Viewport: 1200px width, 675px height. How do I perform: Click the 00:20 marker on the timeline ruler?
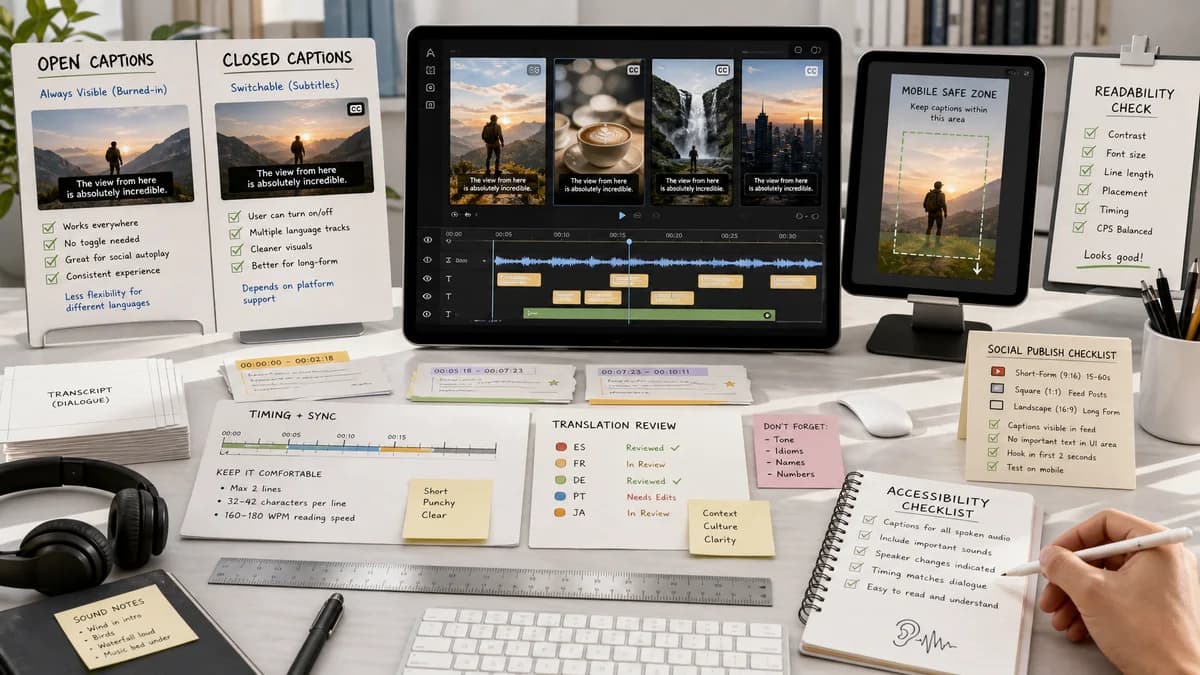(674, 235)
